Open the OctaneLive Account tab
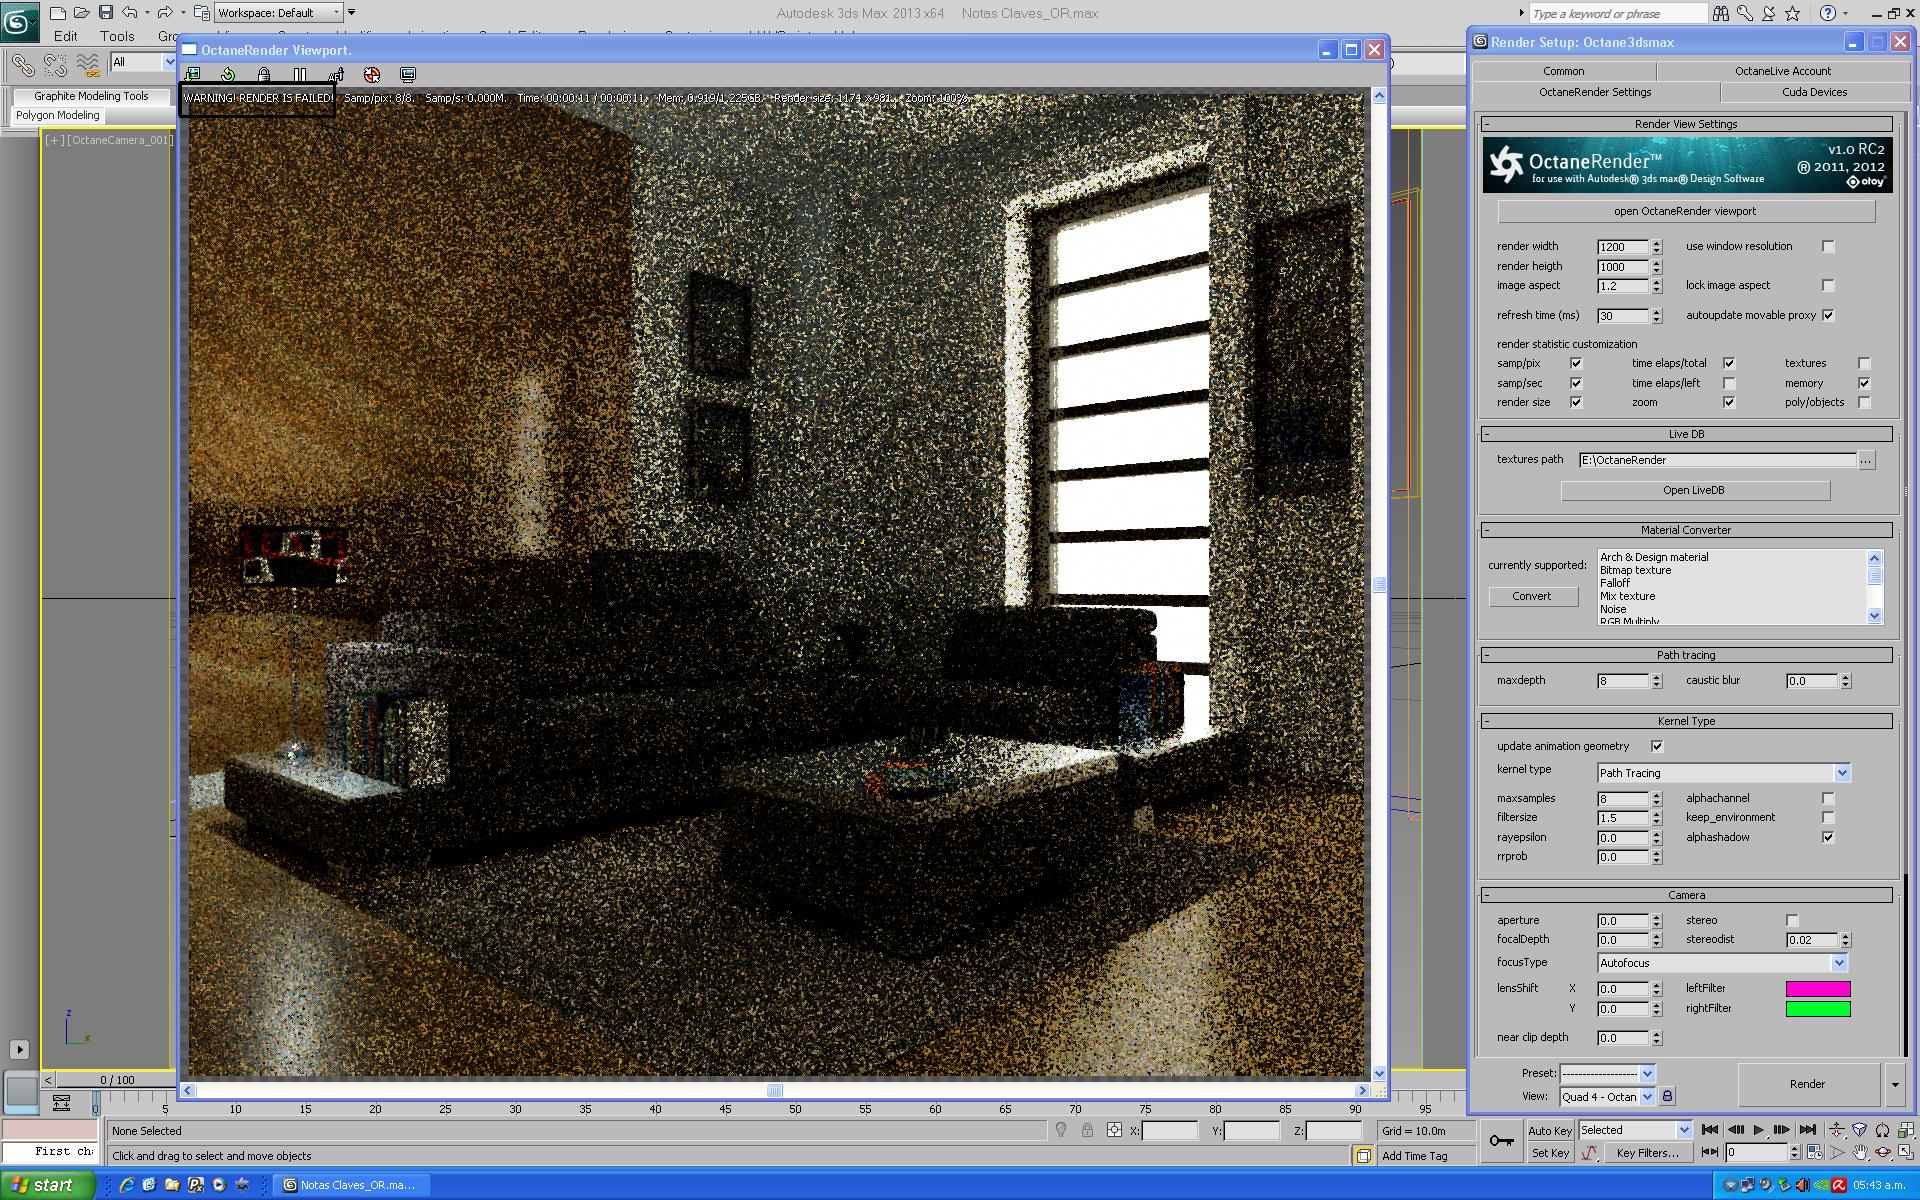 point(1782,71)
